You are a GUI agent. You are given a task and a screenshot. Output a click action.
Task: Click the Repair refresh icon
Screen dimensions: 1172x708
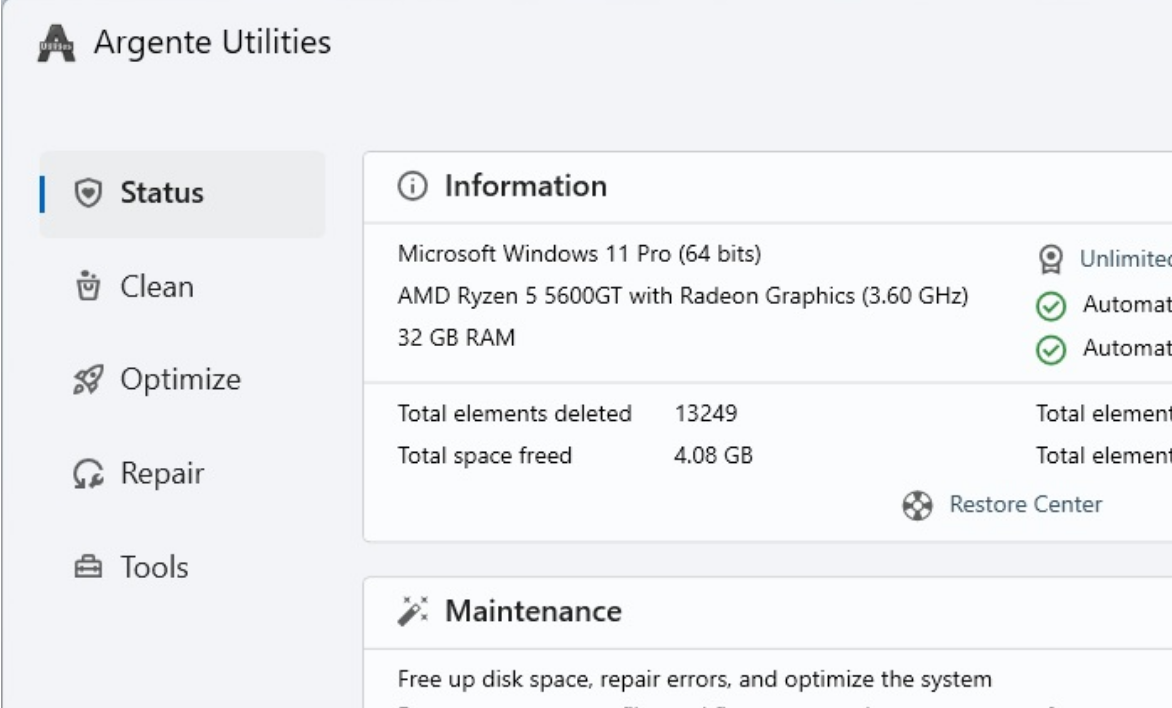[x=88, y=473]
